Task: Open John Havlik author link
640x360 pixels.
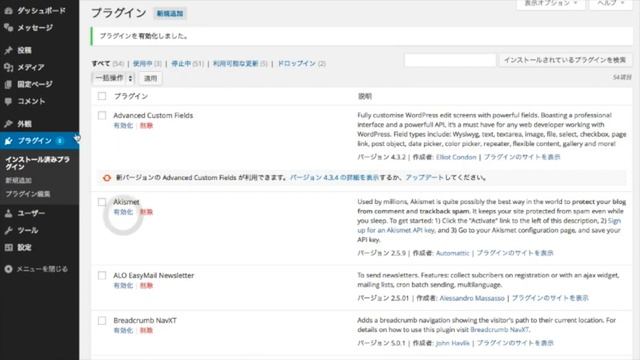Action: 453,343
